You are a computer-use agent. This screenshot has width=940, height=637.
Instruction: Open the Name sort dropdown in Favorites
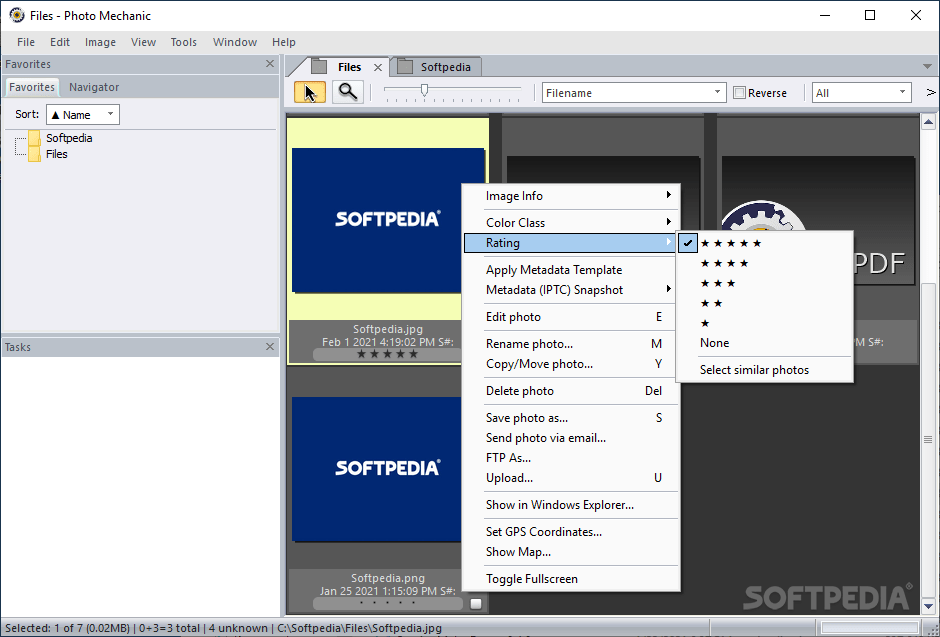[x=83, y=114]
